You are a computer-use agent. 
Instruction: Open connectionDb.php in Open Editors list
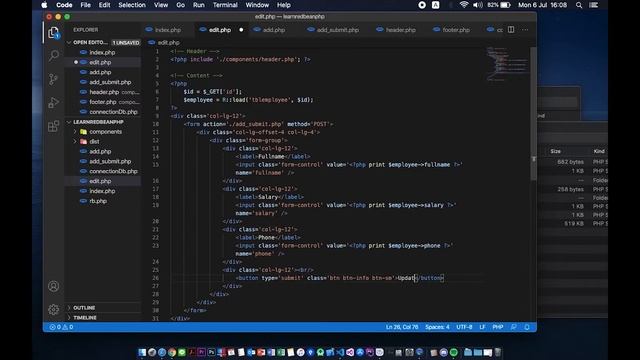coord(103,111)
